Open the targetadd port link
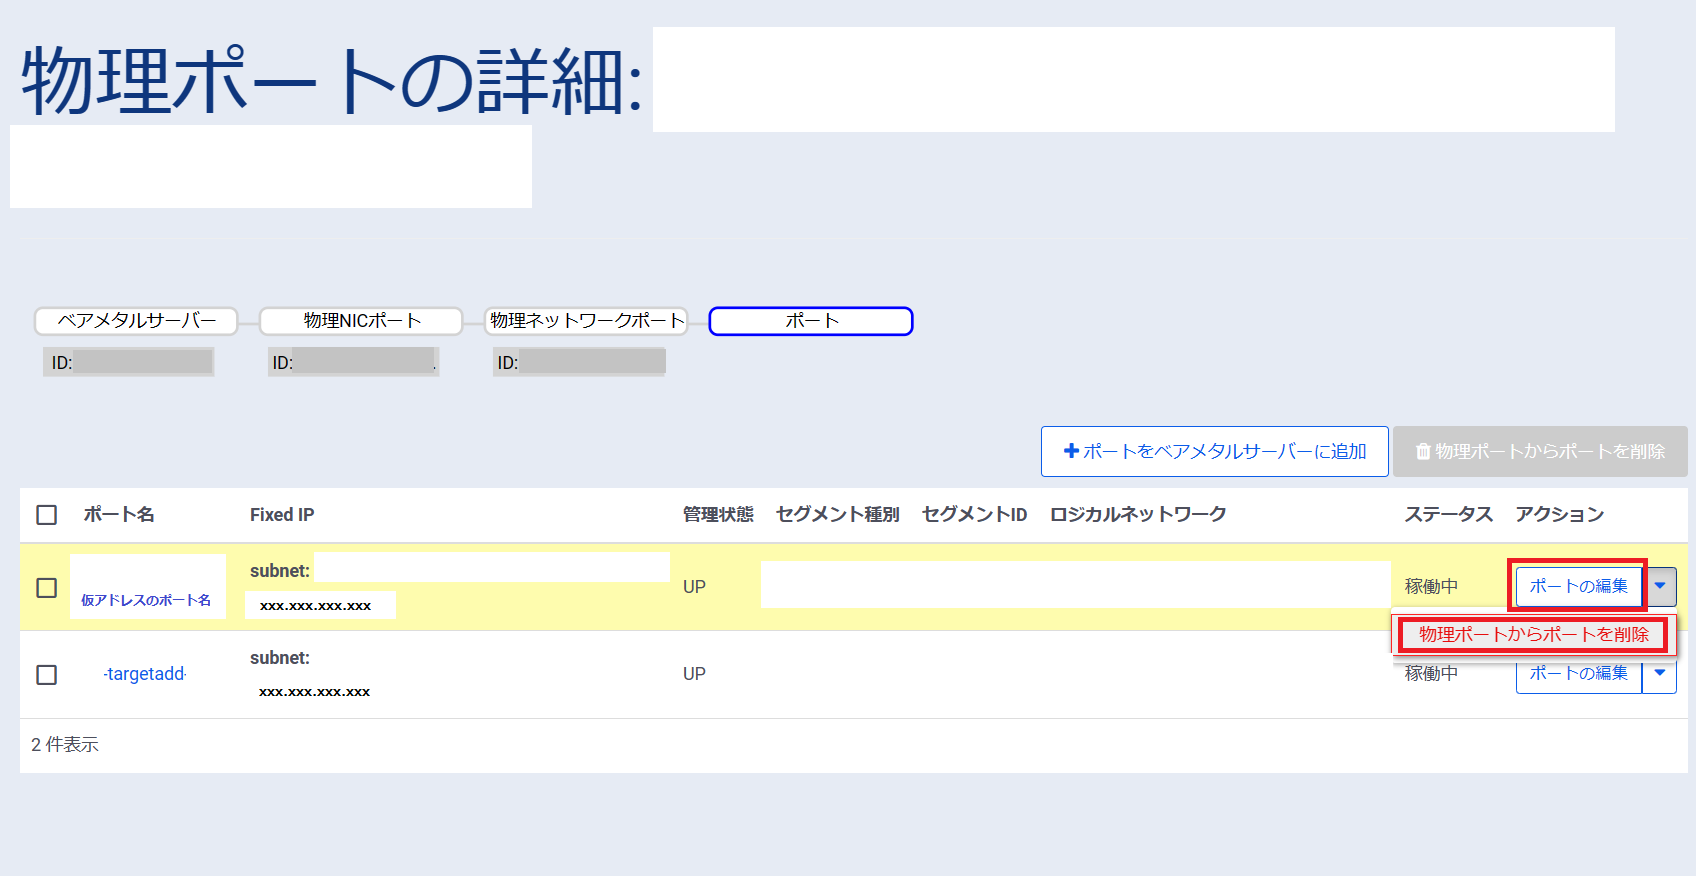1696x876 pixels. pyautogui.click(x=145, y=674)
